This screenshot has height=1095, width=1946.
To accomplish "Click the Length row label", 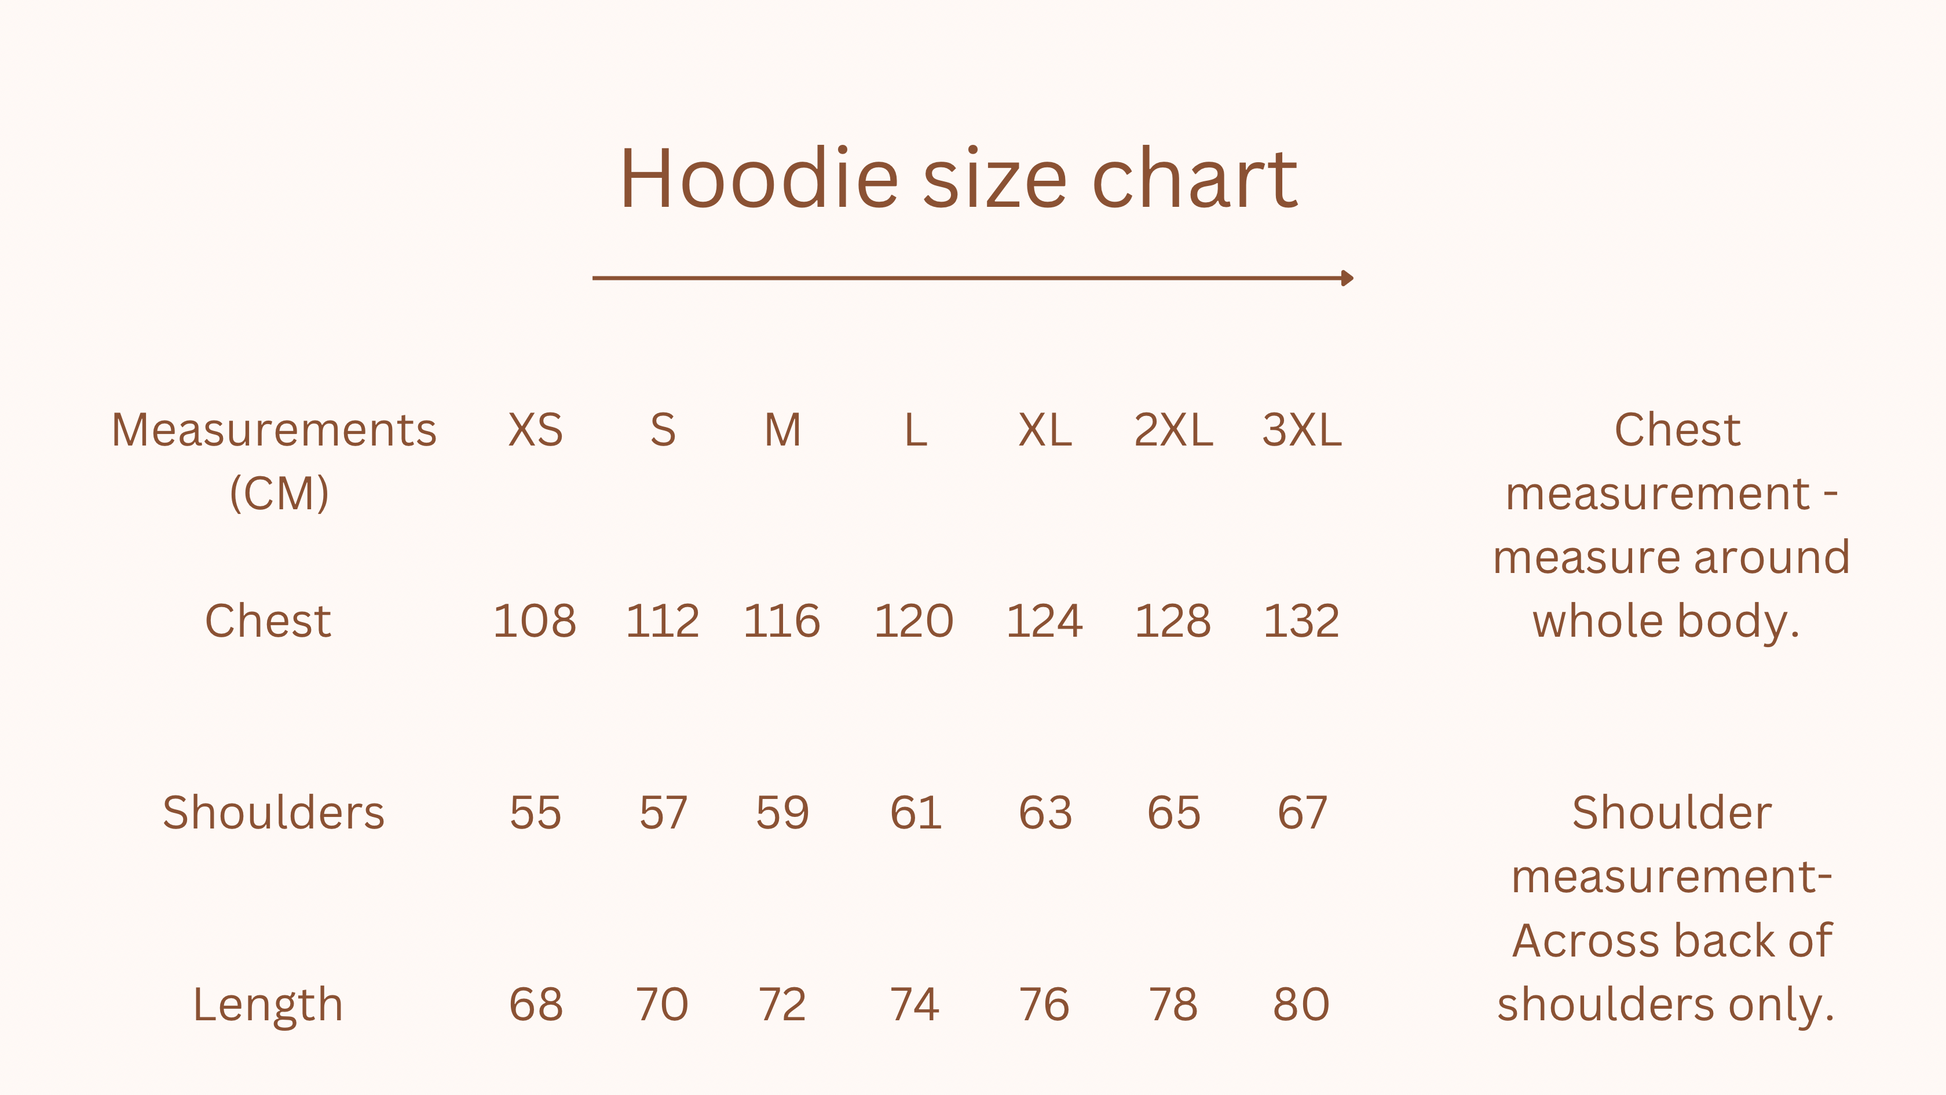I will coord(267,1005).
